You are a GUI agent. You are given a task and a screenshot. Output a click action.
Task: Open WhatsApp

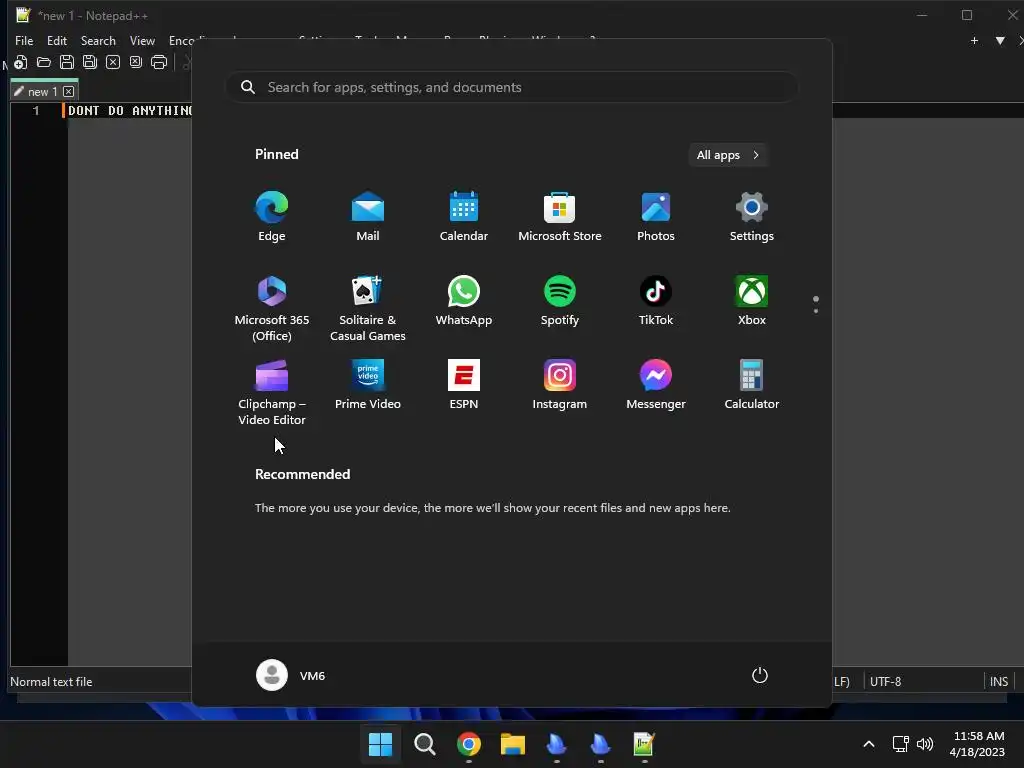tap(464, 300)
